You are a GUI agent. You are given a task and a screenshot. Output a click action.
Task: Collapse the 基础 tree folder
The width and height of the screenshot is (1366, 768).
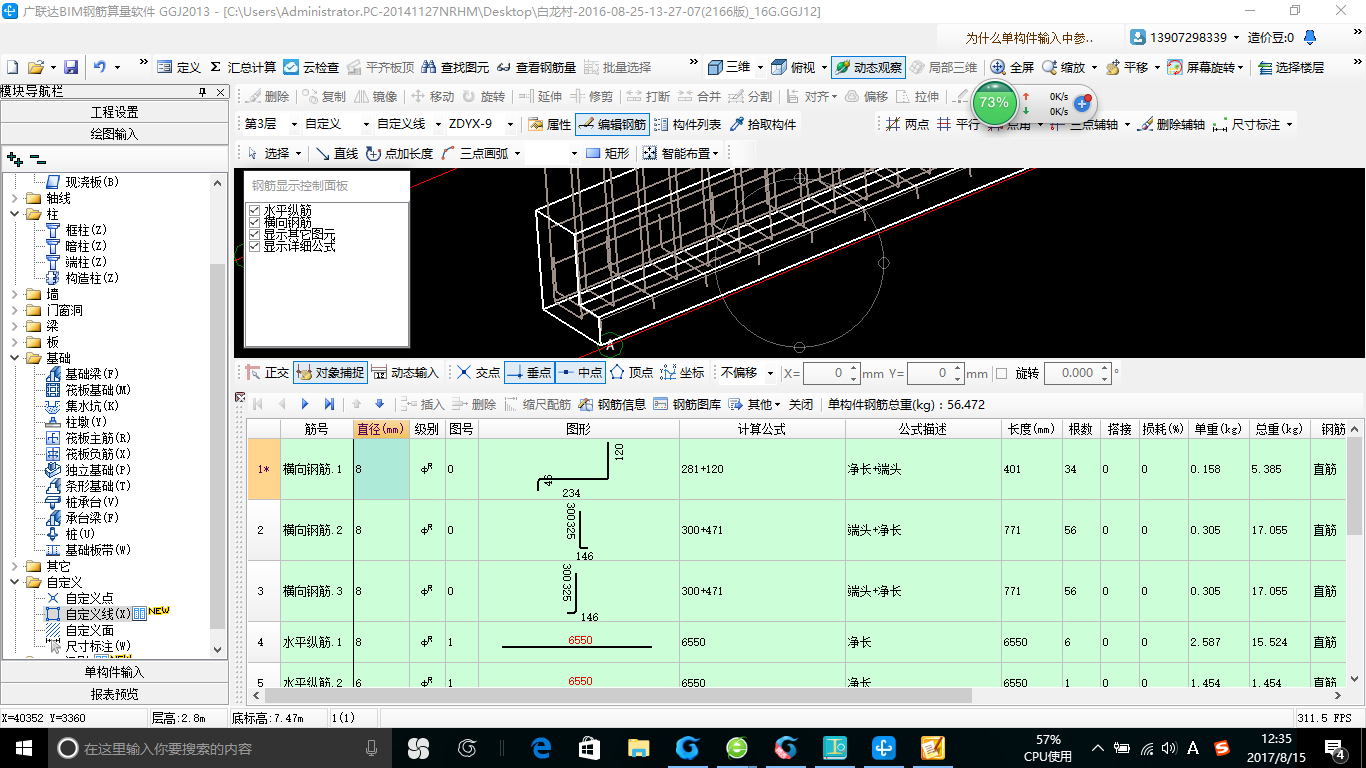(x=15, y=358)
